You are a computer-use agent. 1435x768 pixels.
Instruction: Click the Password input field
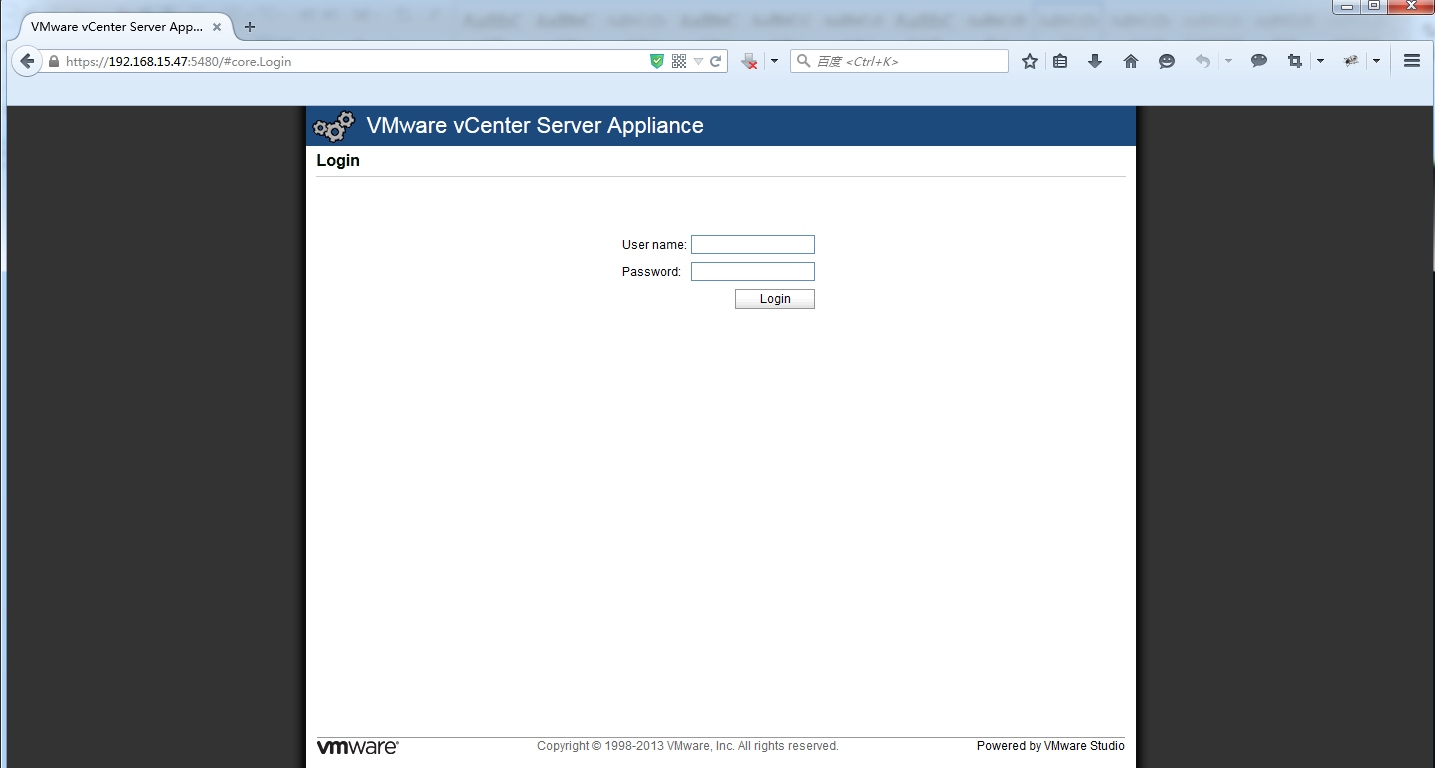tap(753, 272)
